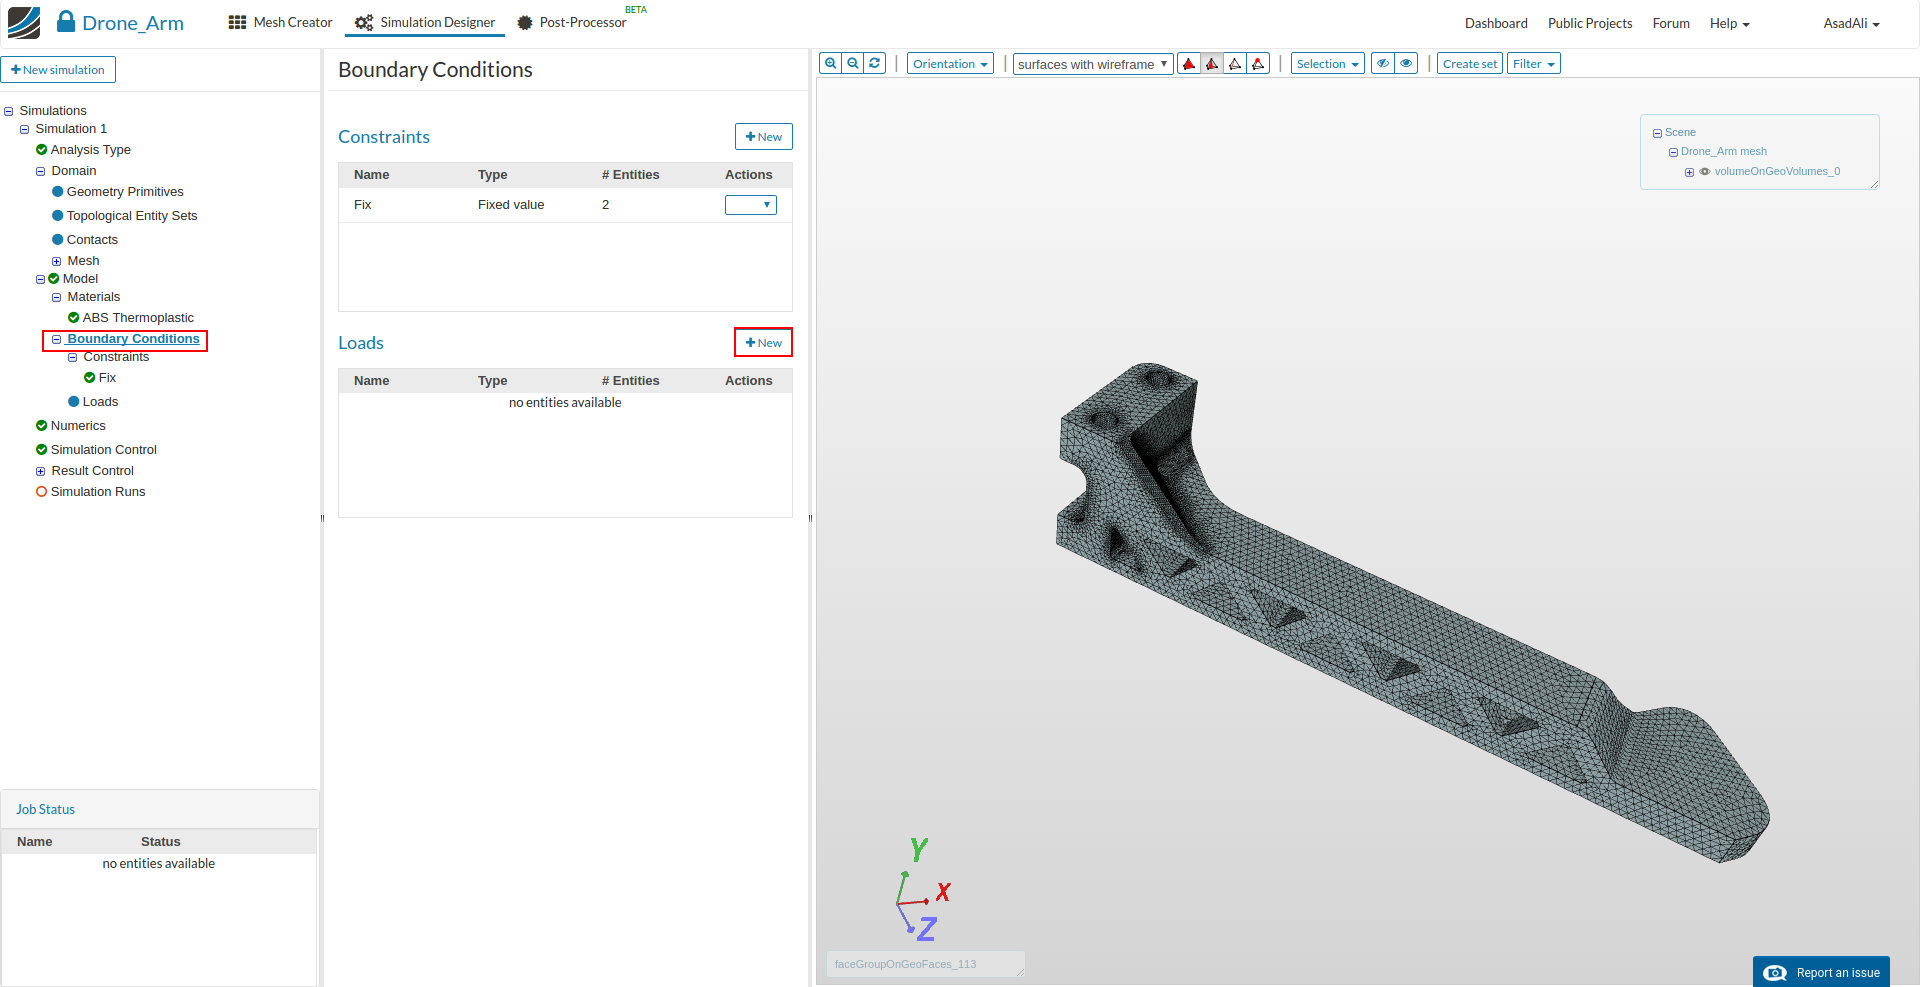Open the Filter dropdown
1920x987 pixels.
[x=1533, y=63]
